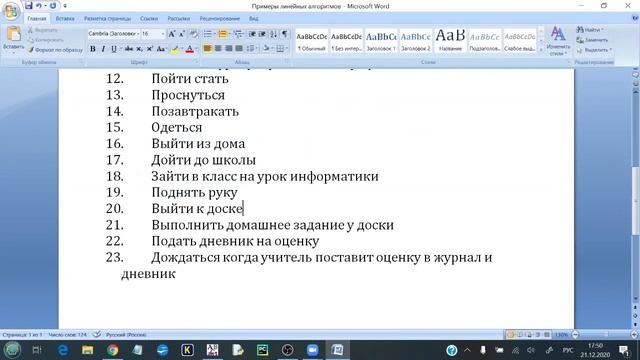The image size is (640, 360).
Task: Open Изменить стили dropdown
Action: coord(558,41)
